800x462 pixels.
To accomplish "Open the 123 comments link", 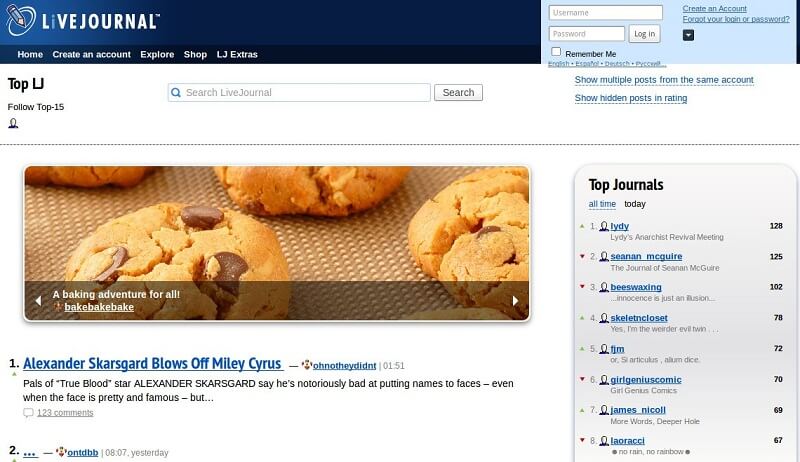I will 65,413.
